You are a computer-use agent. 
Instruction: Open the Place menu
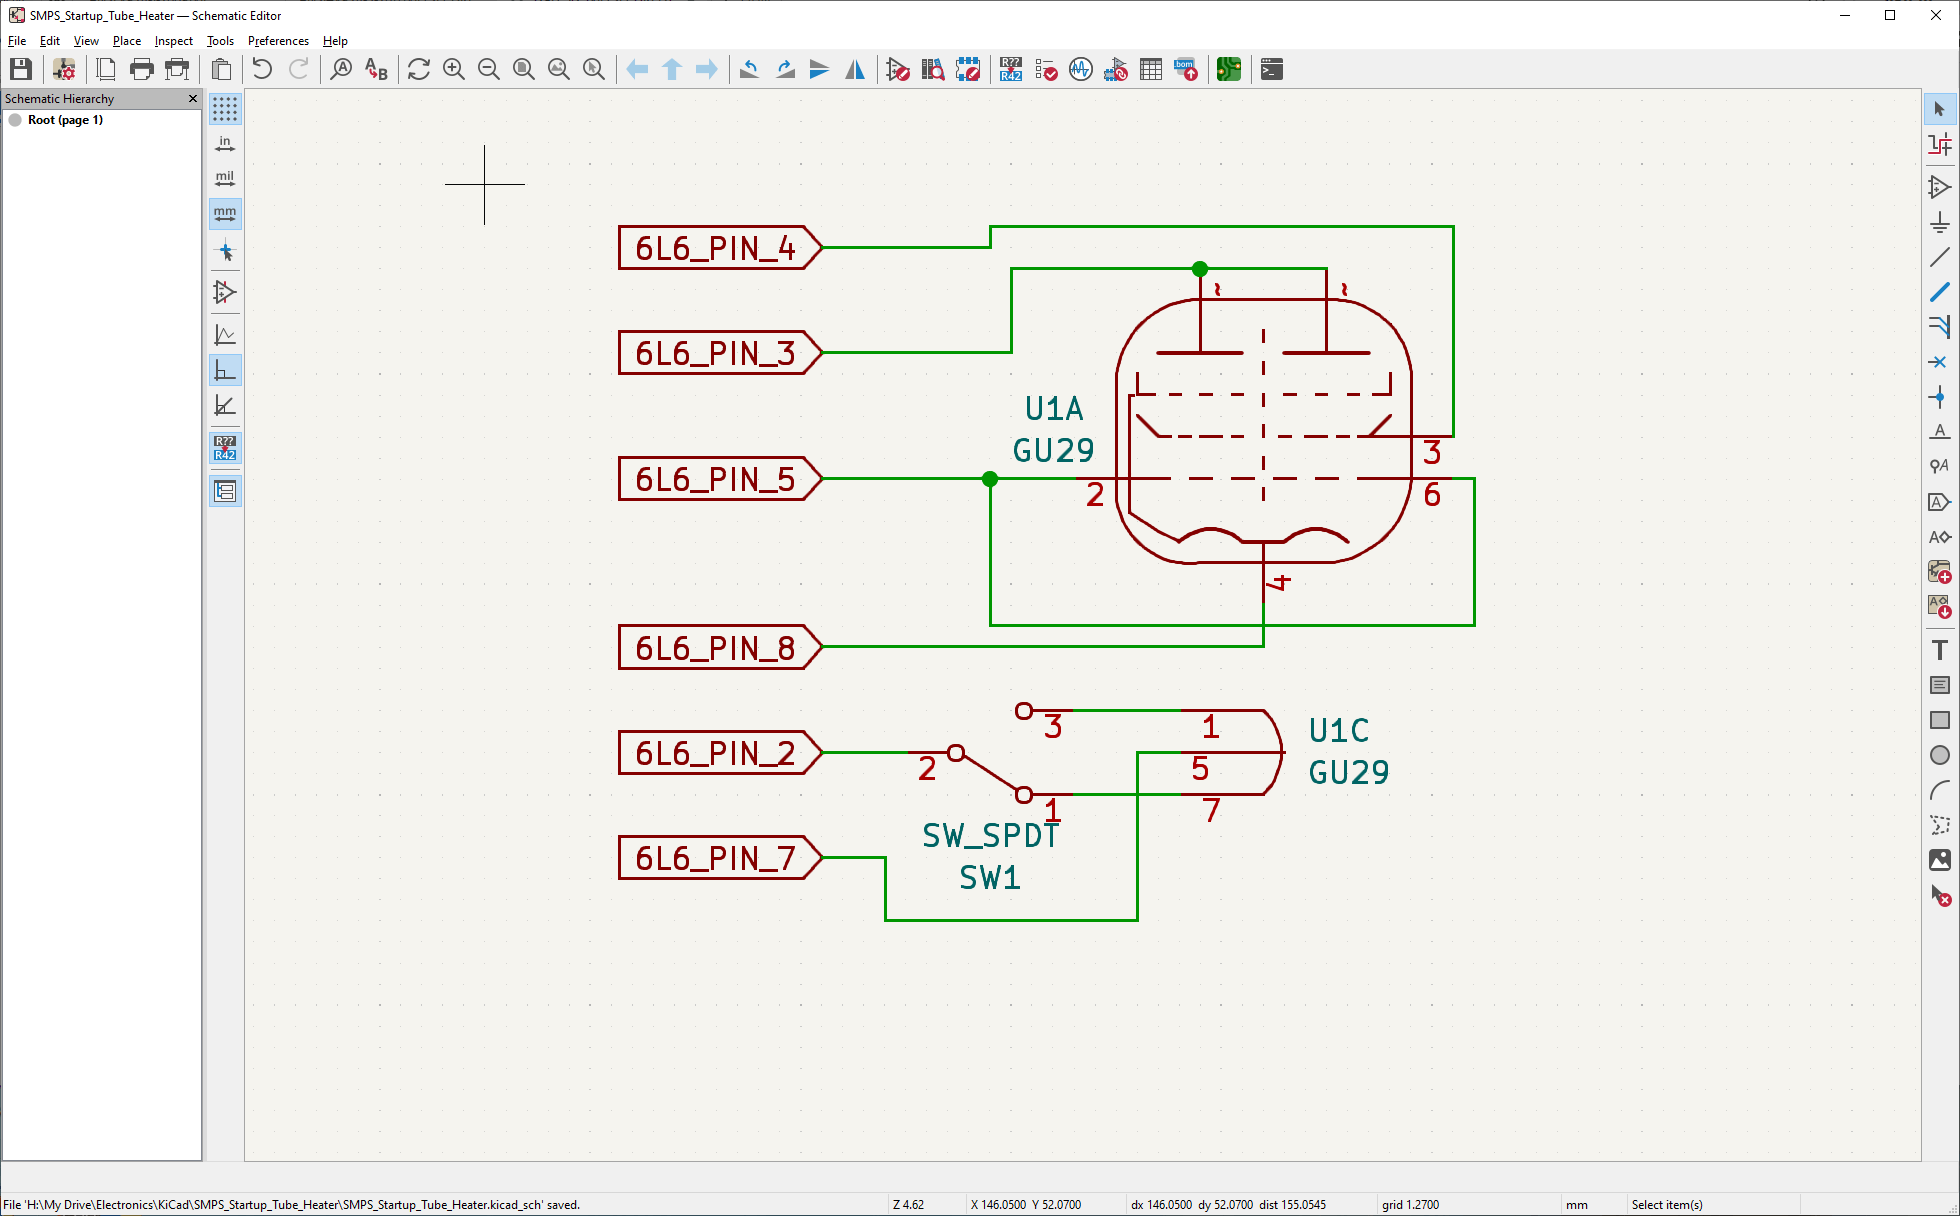click(127, 41)
